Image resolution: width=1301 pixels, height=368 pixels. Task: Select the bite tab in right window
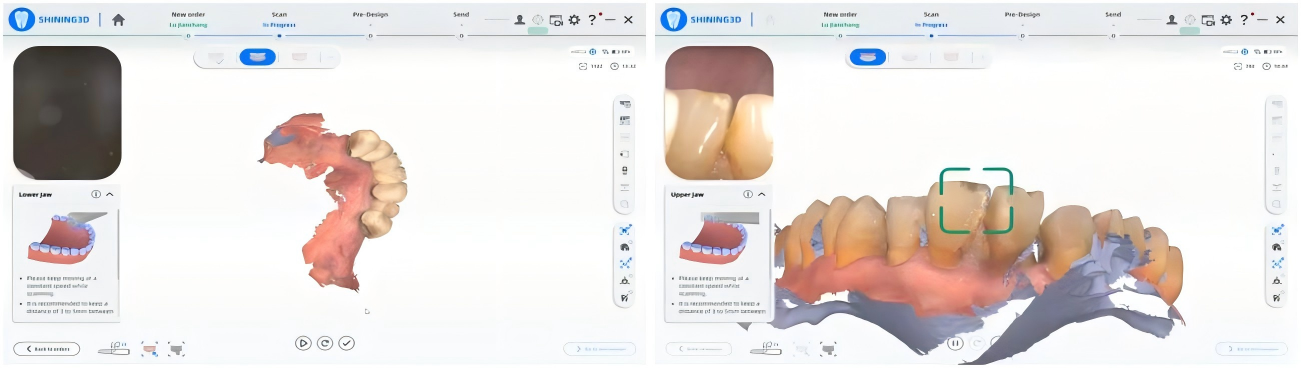(x=951, y=57)
